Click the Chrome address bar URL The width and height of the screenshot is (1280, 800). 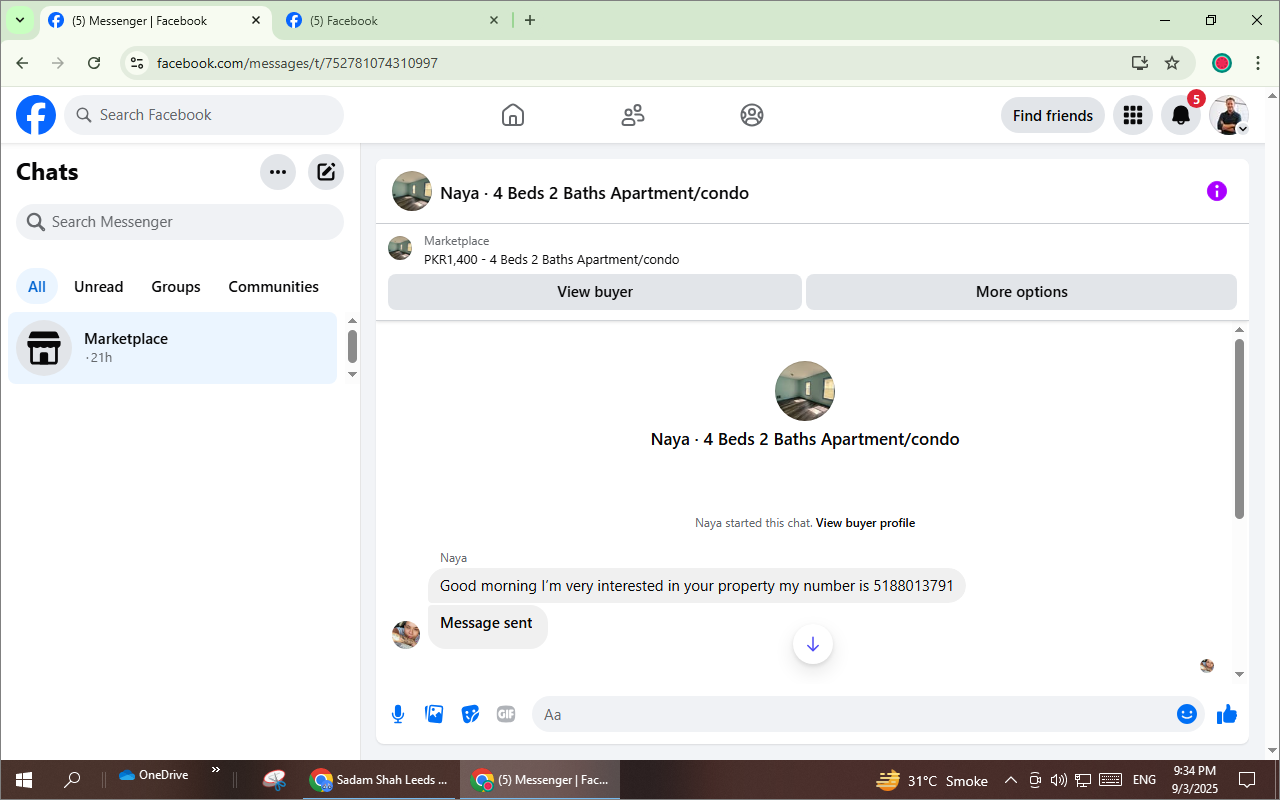pos(297,63)
